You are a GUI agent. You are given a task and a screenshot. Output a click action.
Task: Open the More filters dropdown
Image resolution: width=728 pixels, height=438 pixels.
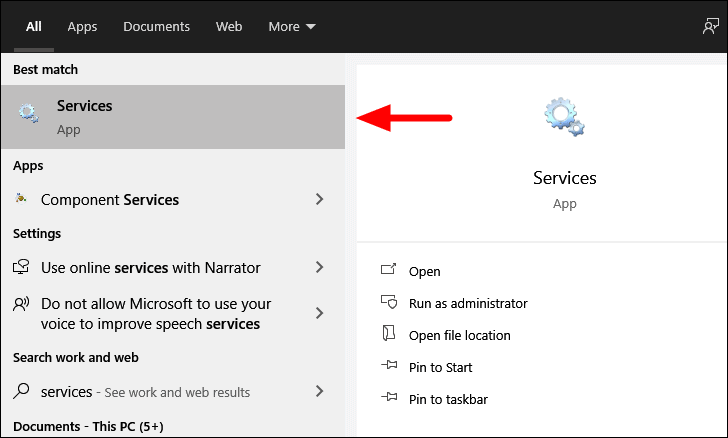tap(292, 26)
